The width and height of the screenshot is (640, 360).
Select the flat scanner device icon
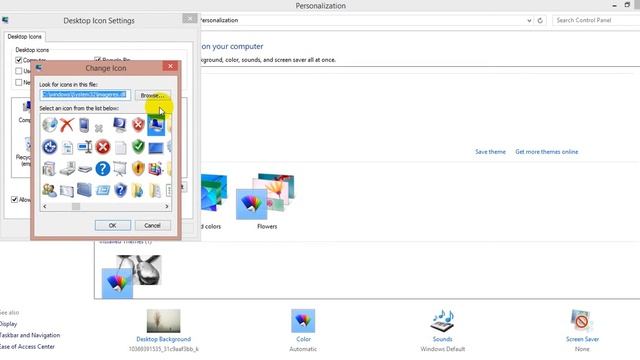[x=85, y=169]
